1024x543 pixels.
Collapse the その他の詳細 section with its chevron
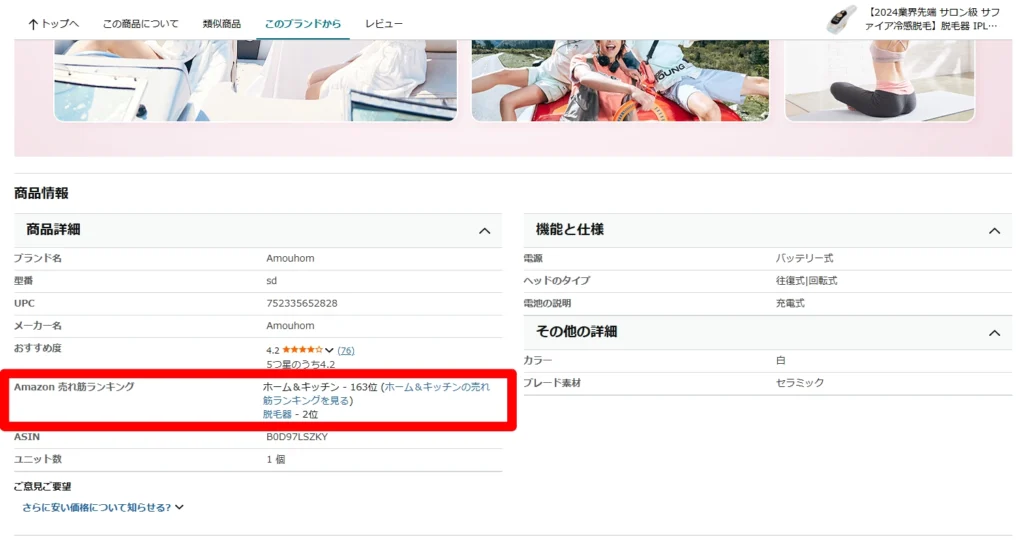(x=993, y=333)
